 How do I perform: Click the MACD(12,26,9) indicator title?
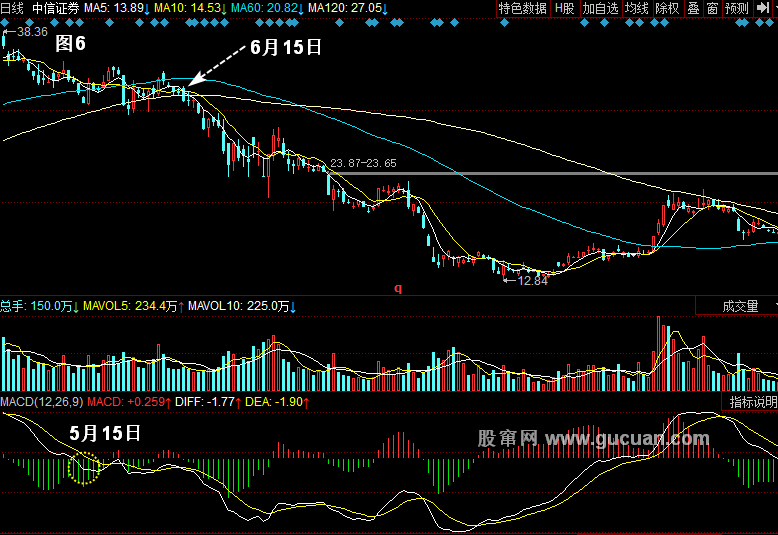click(42, 401)
